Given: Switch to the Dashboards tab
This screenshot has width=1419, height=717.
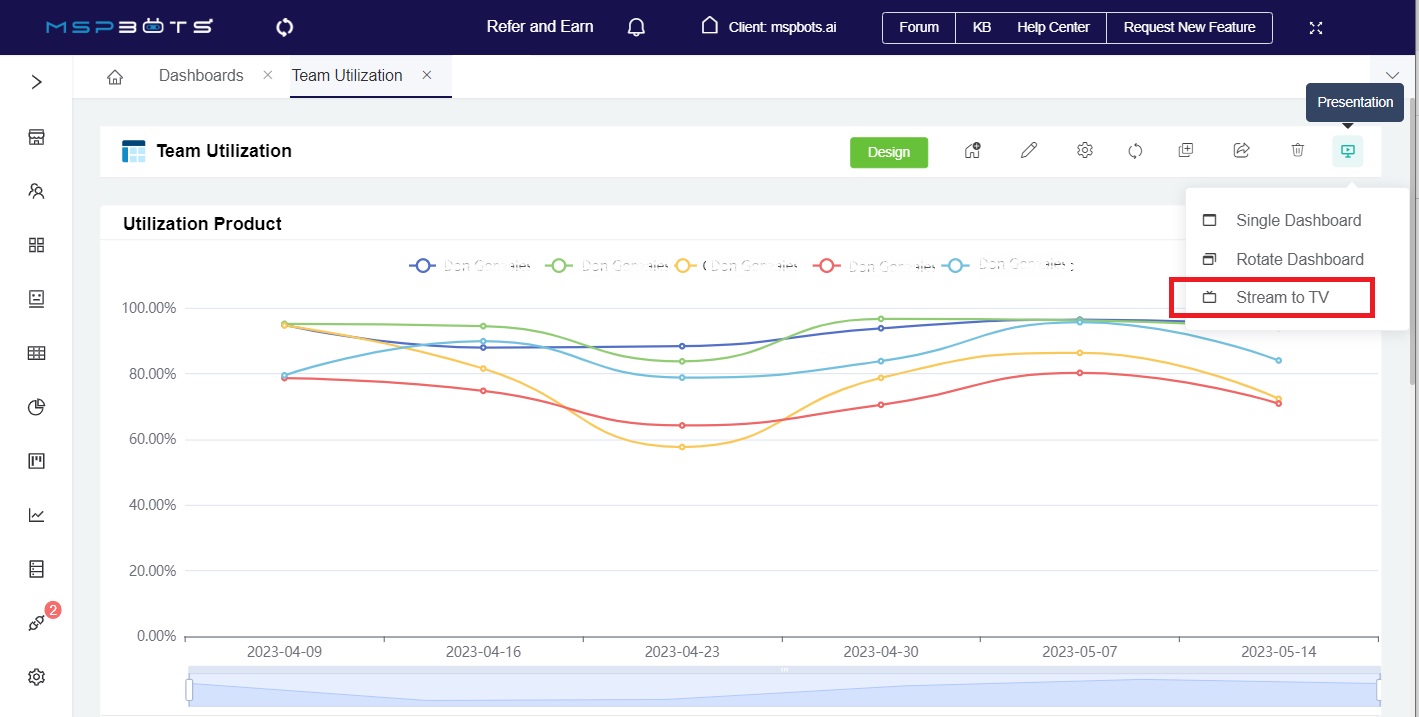Looking at the screenshot, I should 201,76.
